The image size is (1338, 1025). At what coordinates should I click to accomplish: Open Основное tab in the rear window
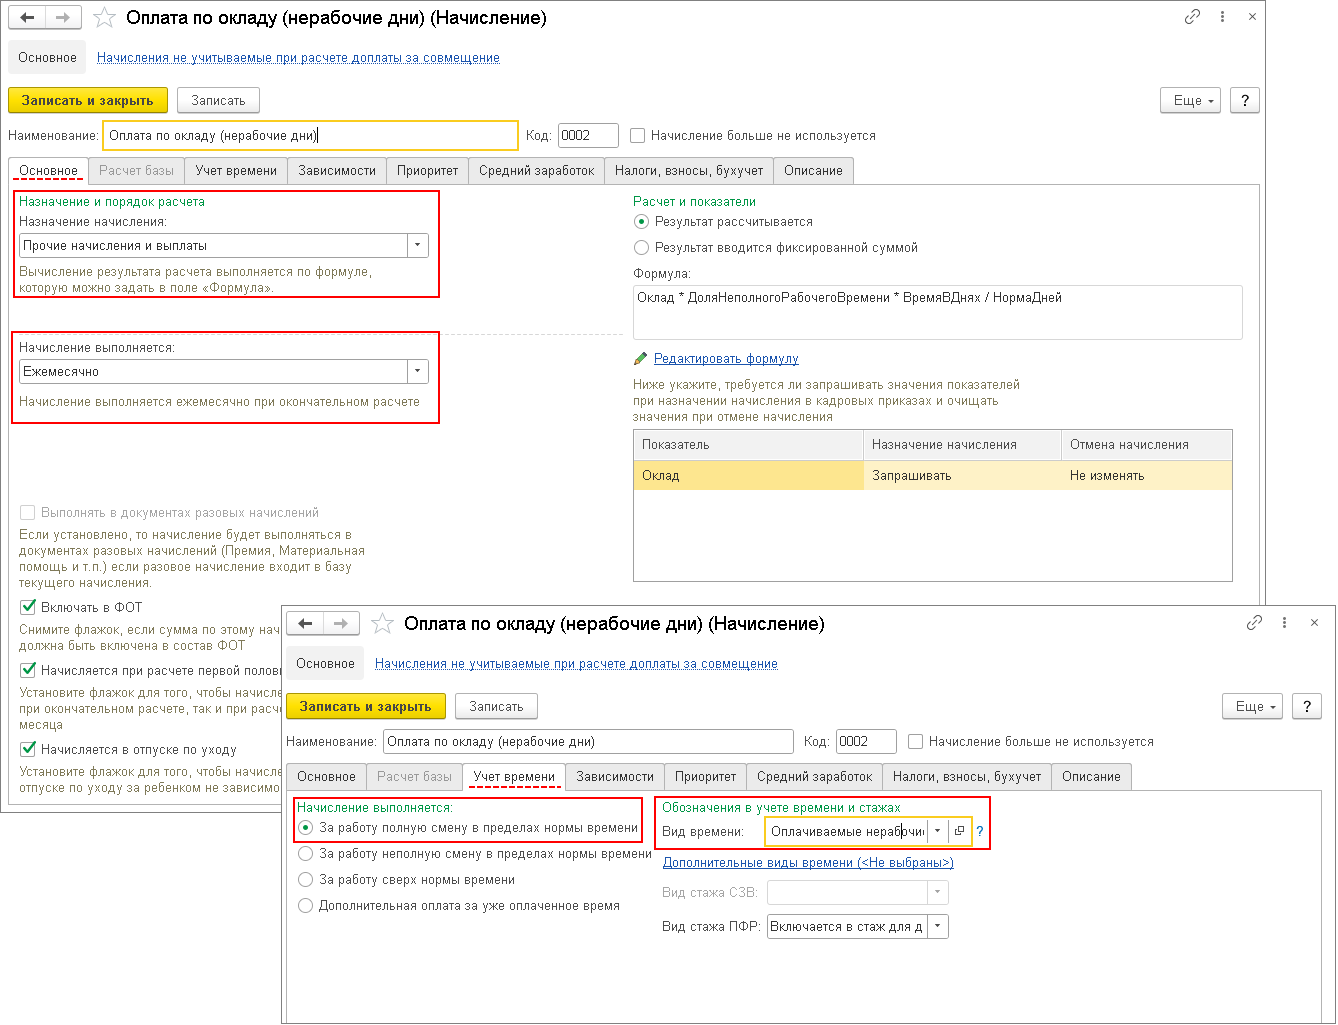tap(48, 171)
